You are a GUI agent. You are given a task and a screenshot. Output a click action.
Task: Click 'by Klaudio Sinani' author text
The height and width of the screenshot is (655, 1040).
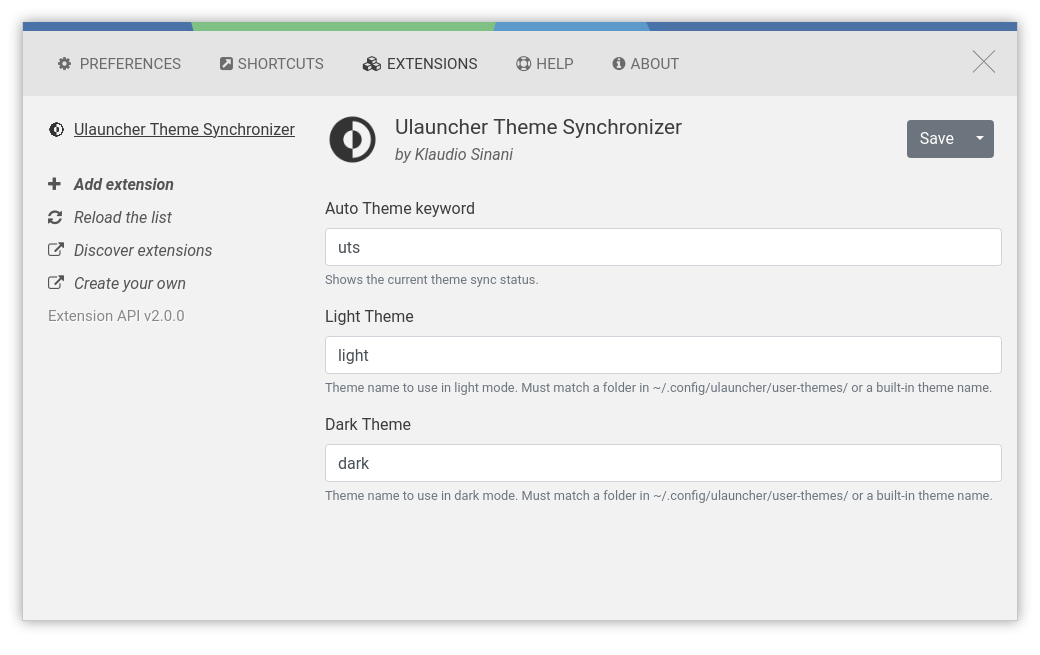pos(454,154)
